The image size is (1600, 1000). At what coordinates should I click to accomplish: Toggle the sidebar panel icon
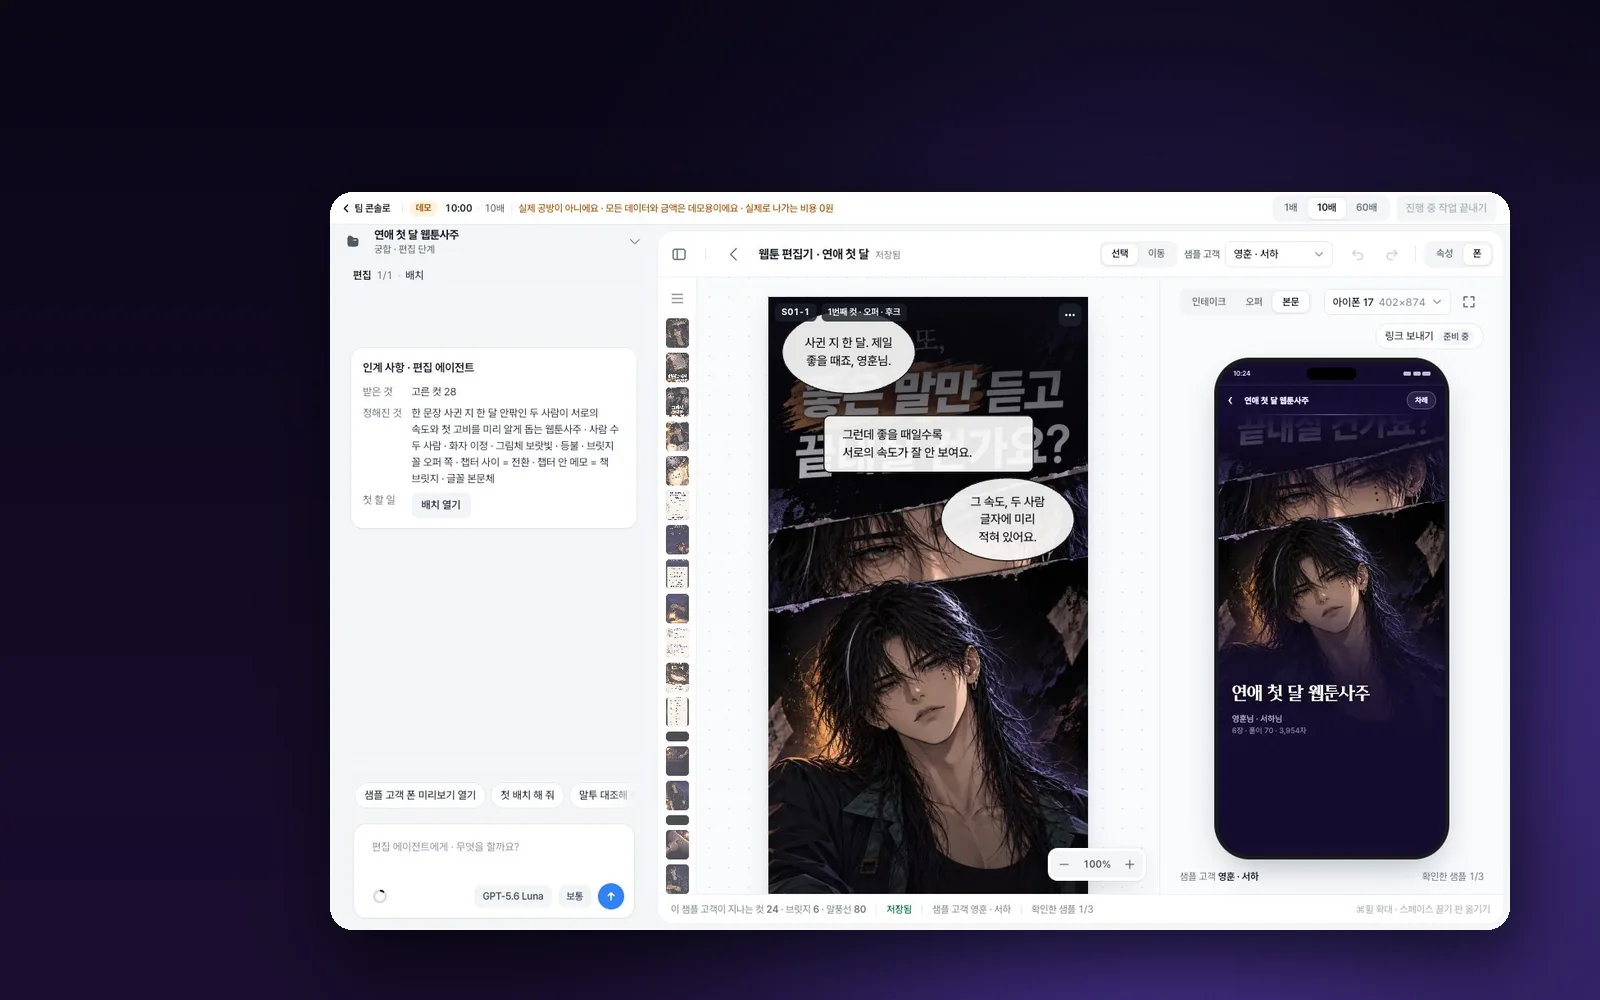coord(679,254)
